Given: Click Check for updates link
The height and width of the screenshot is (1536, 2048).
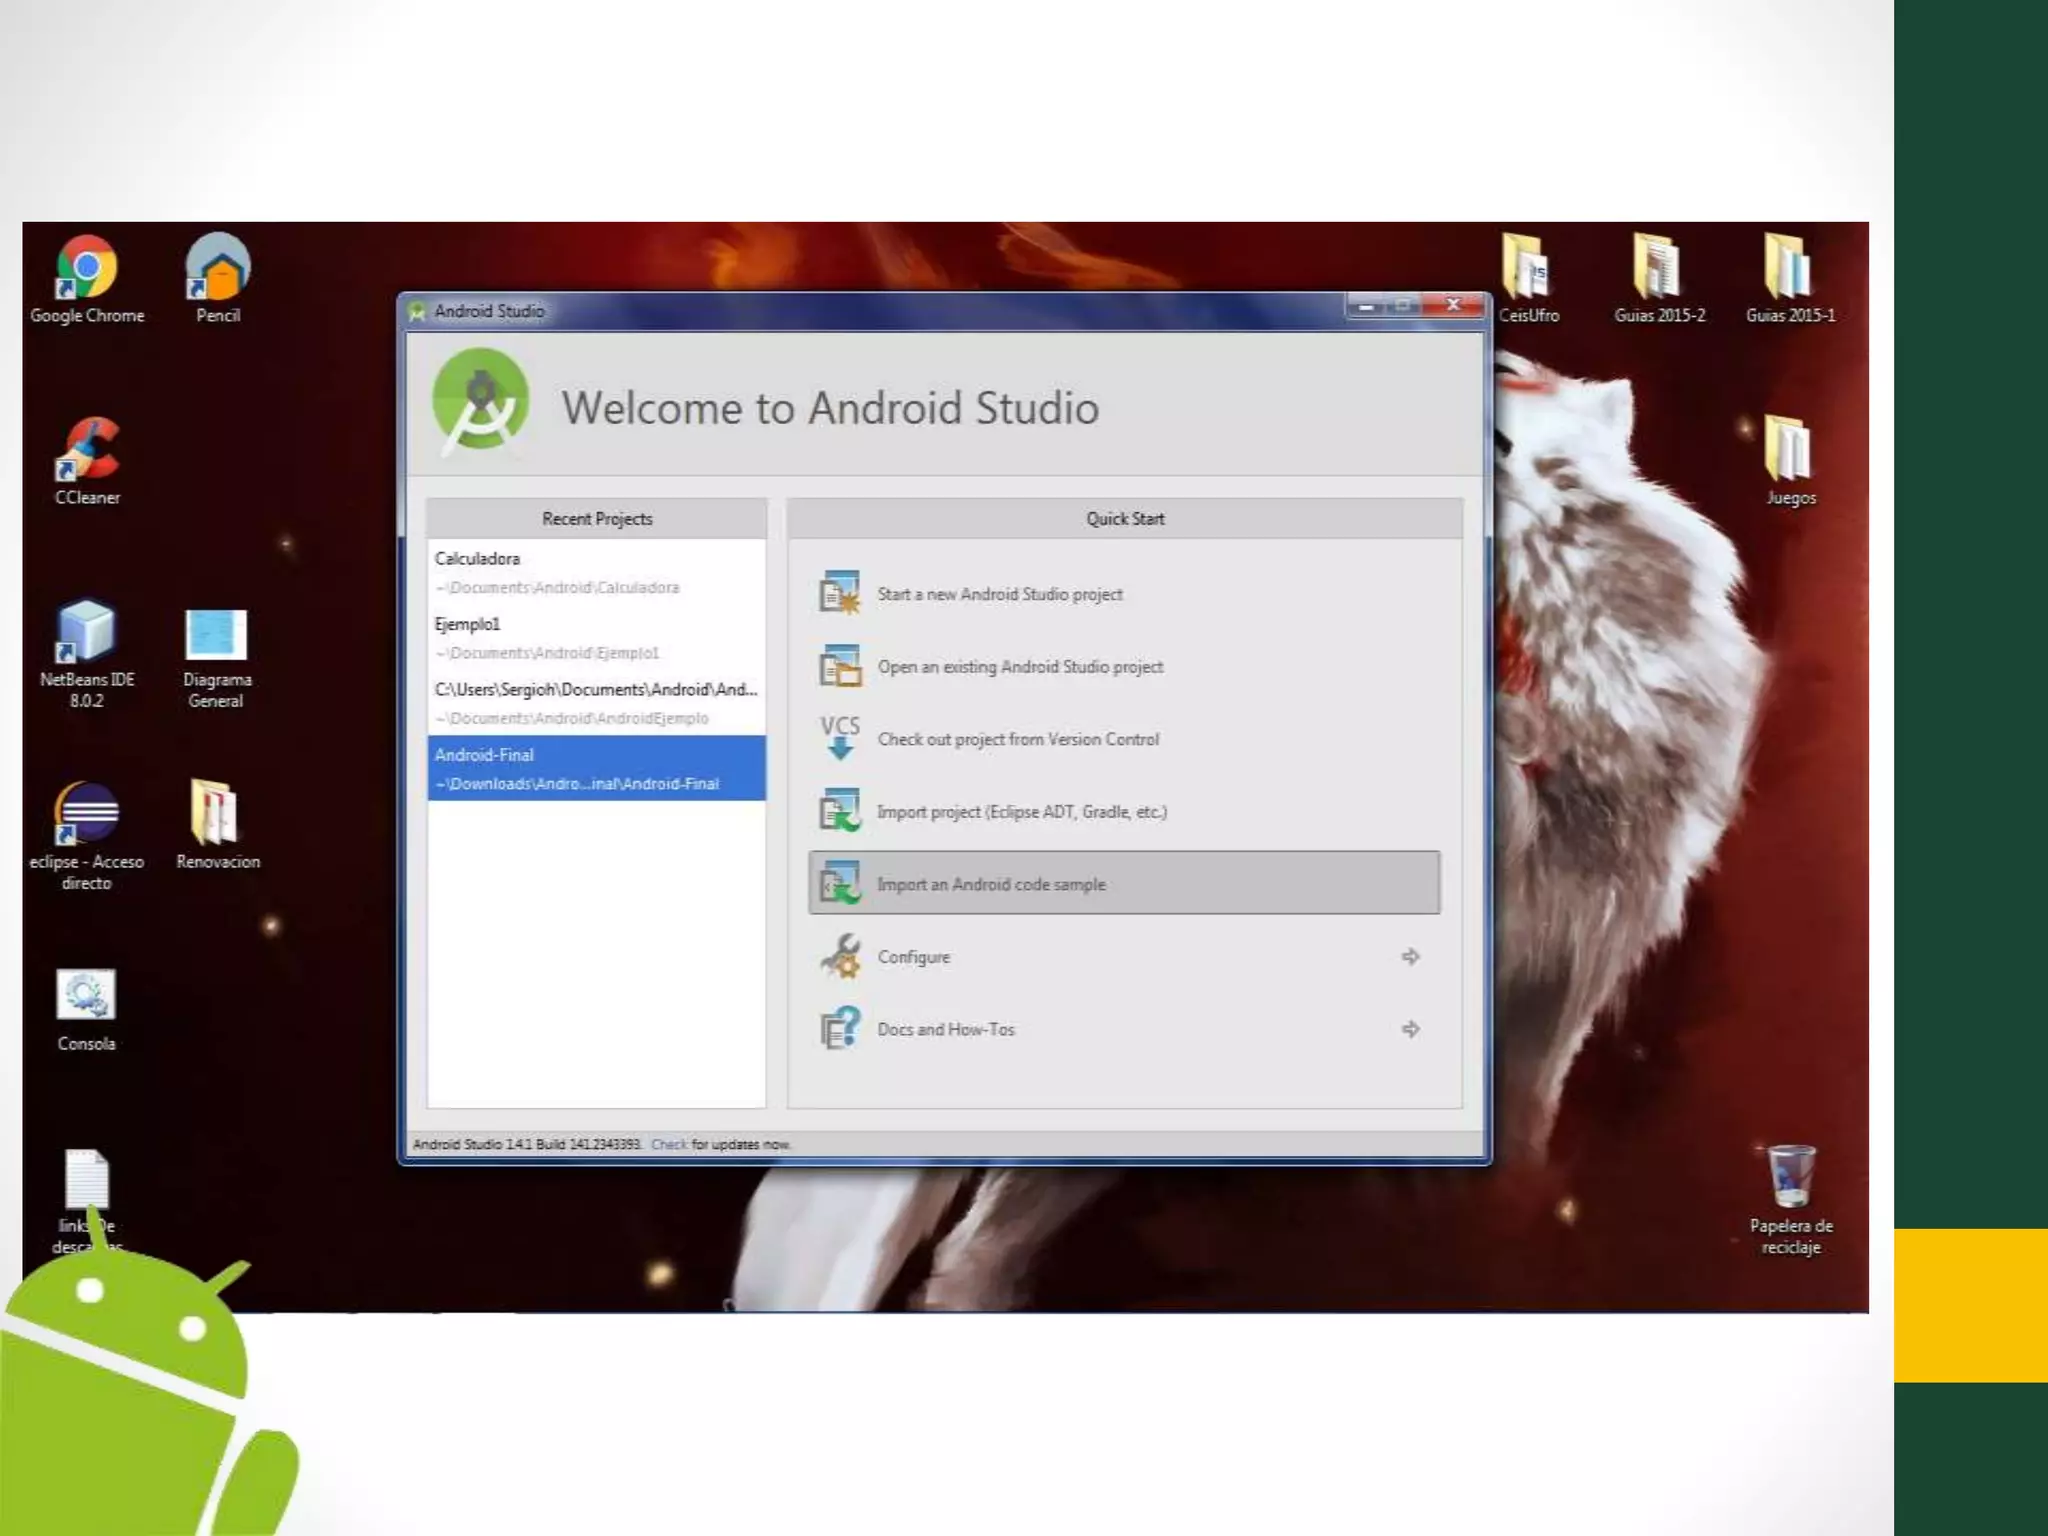Looking at the screenshot, I should (x=668, y=1144).
